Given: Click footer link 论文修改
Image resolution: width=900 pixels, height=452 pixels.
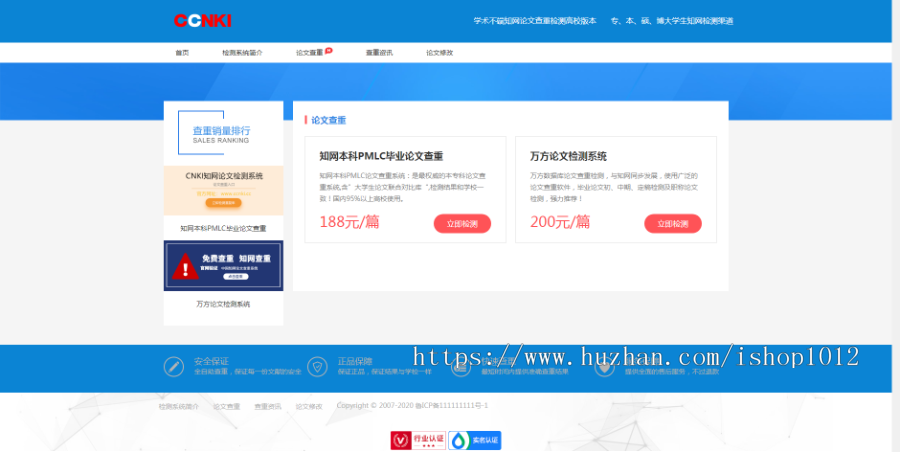Looking at the screenshot, I should click(x=309, y=406).
